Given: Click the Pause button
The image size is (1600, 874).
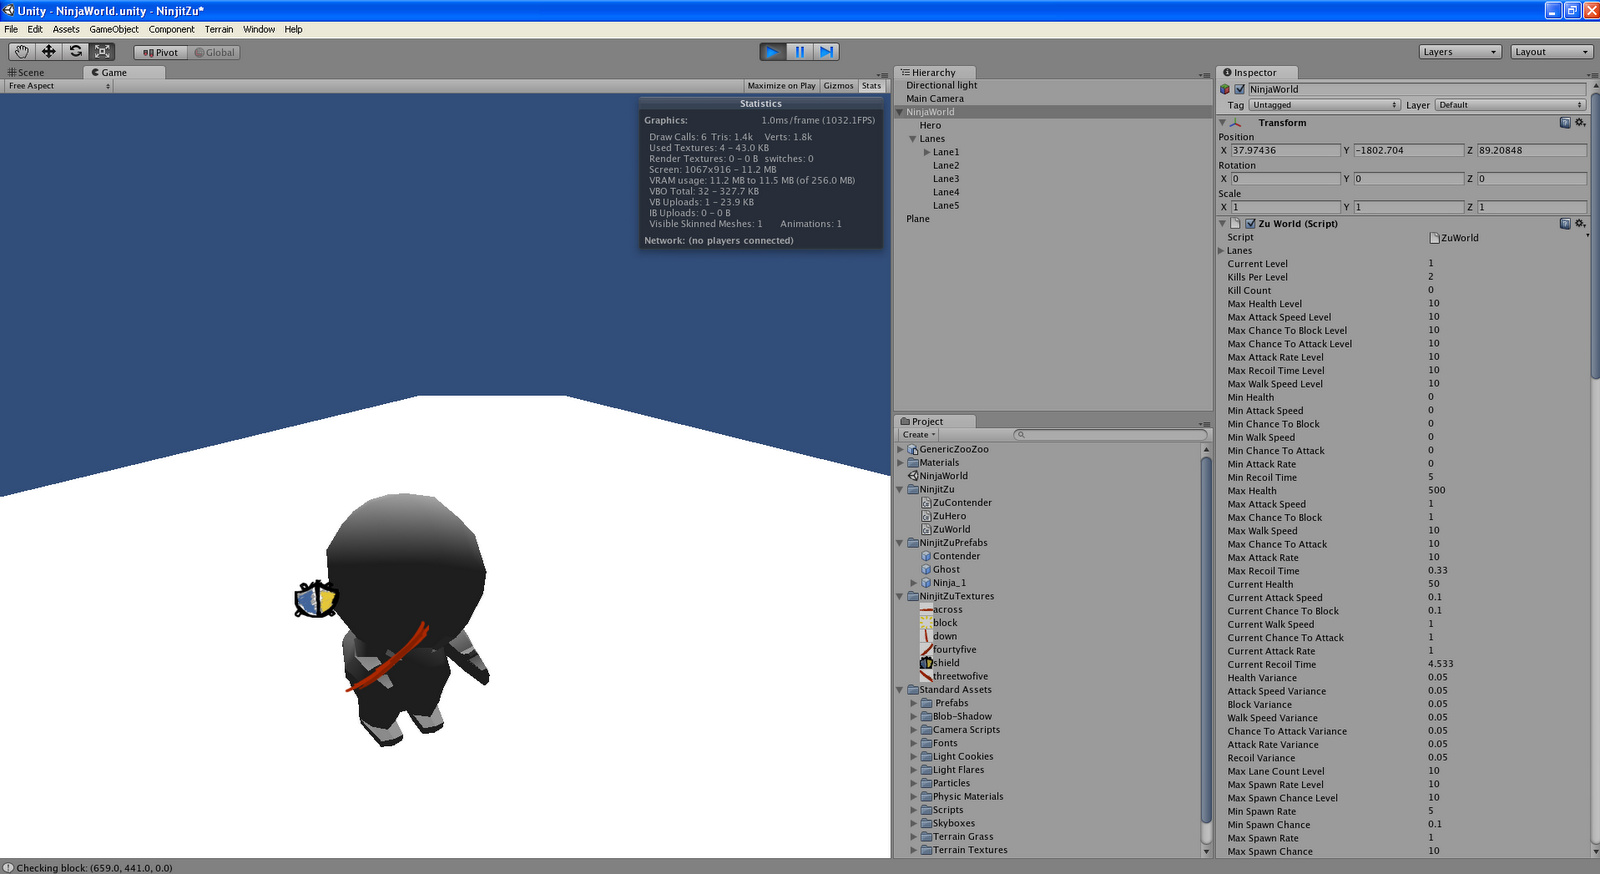Looking at the screenshot, I should coord(799,52).
